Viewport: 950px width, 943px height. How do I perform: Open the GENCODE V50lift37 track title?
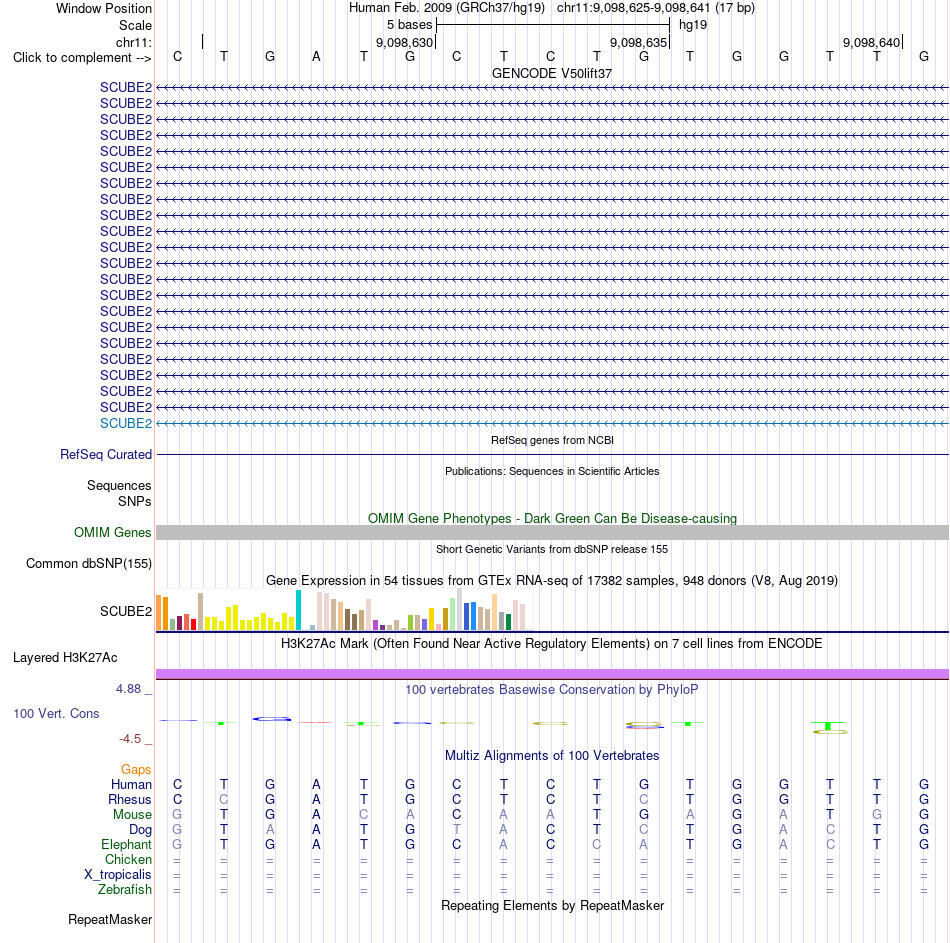551,73
